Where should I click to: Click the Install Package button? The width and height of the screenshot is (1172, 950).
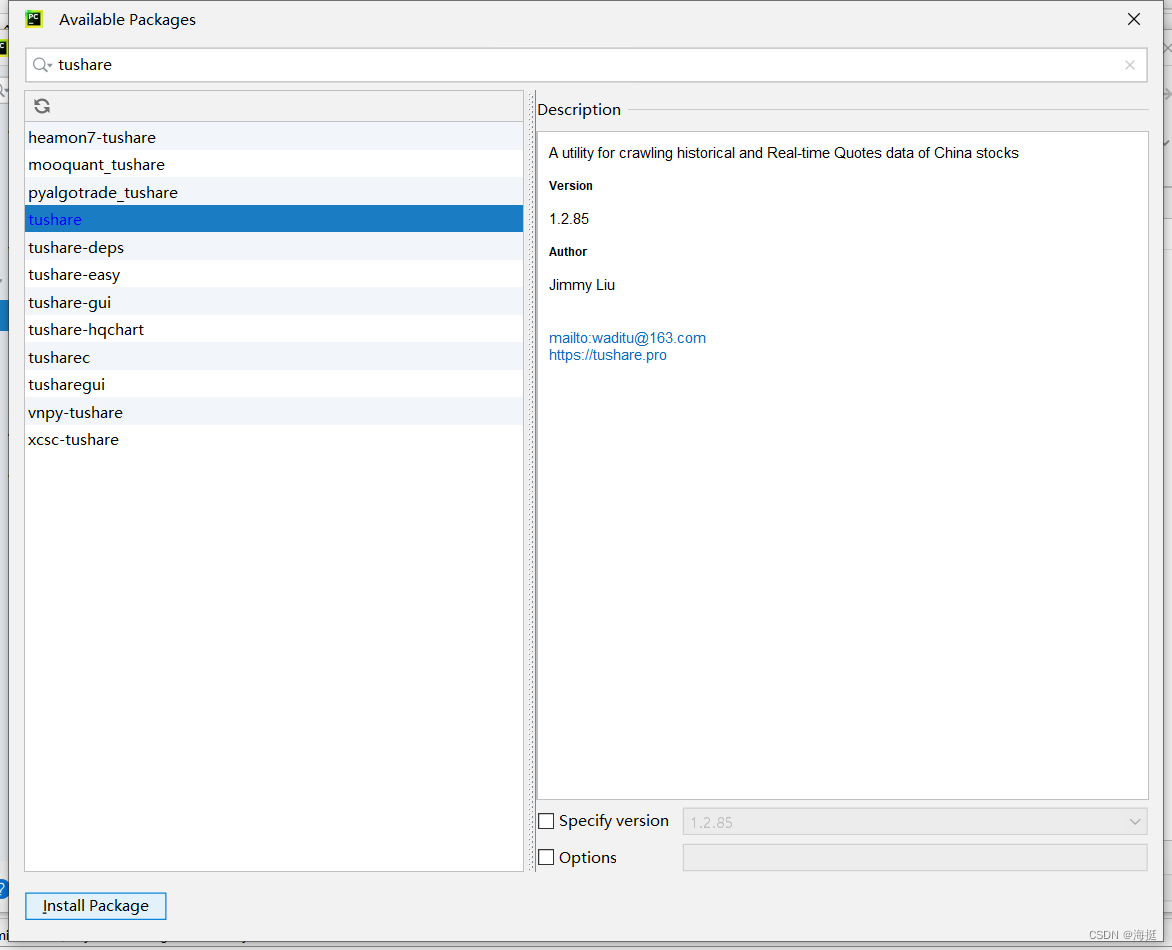96,906
